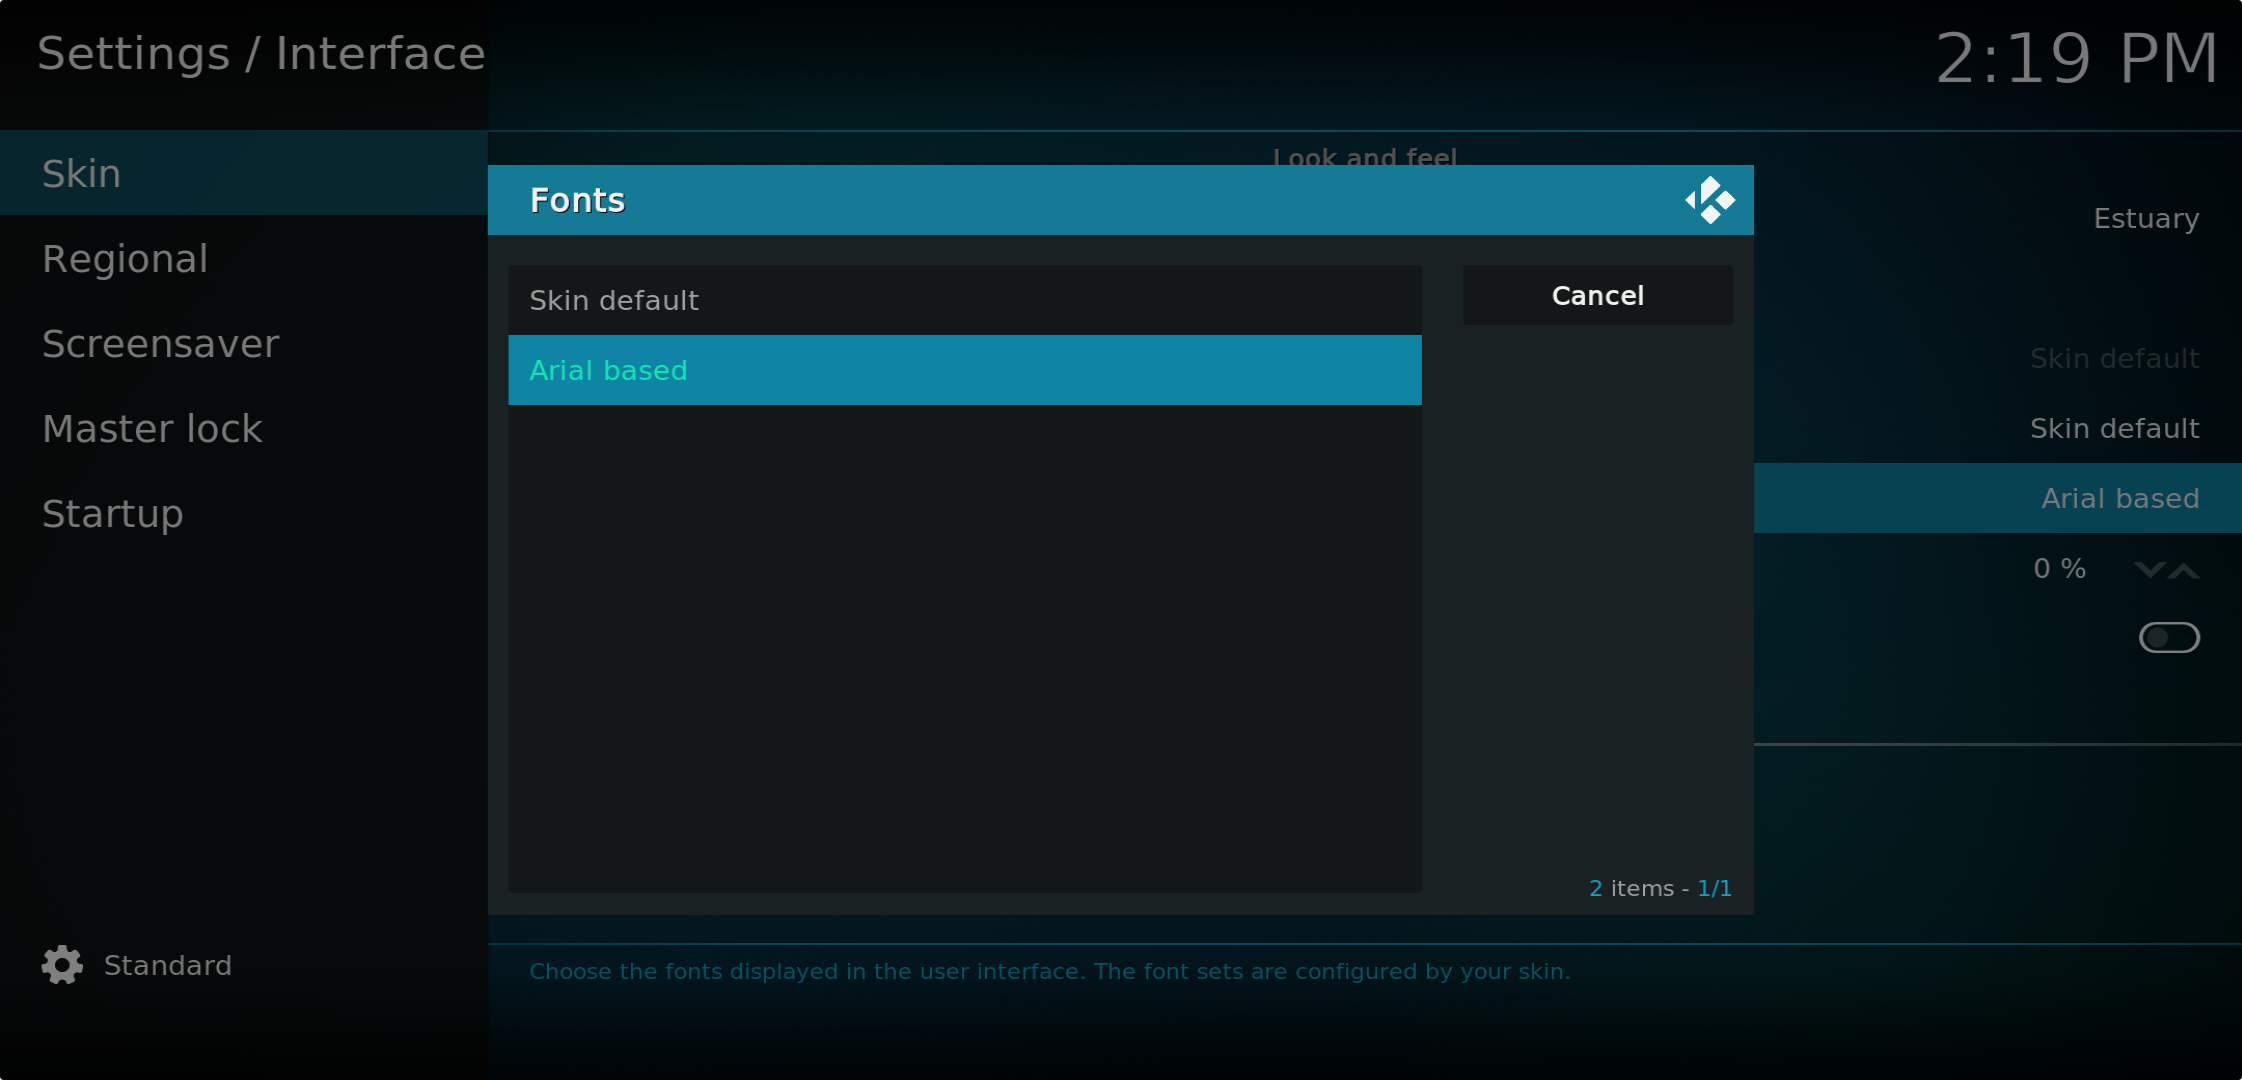This screenshot has height=1080, width=2242.
Task: Cancel the Fonts dialog
Action: (x=1598, y=295)
